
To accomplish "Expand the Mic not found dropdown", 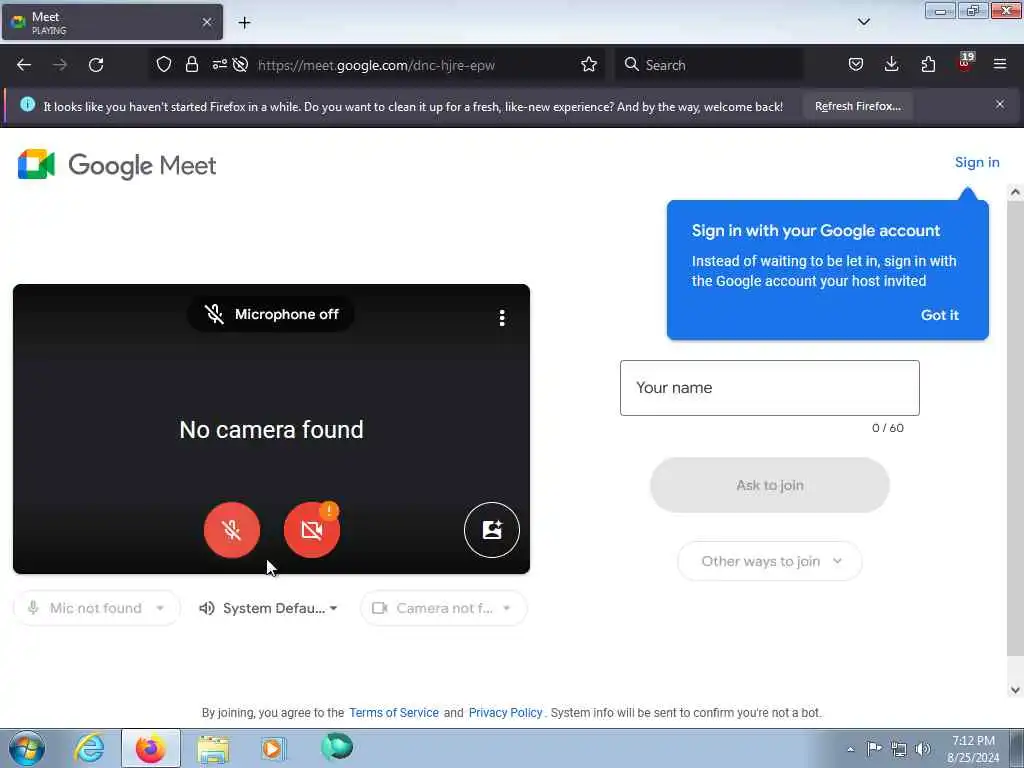I will pyautogui.click(x=97, y=608).
